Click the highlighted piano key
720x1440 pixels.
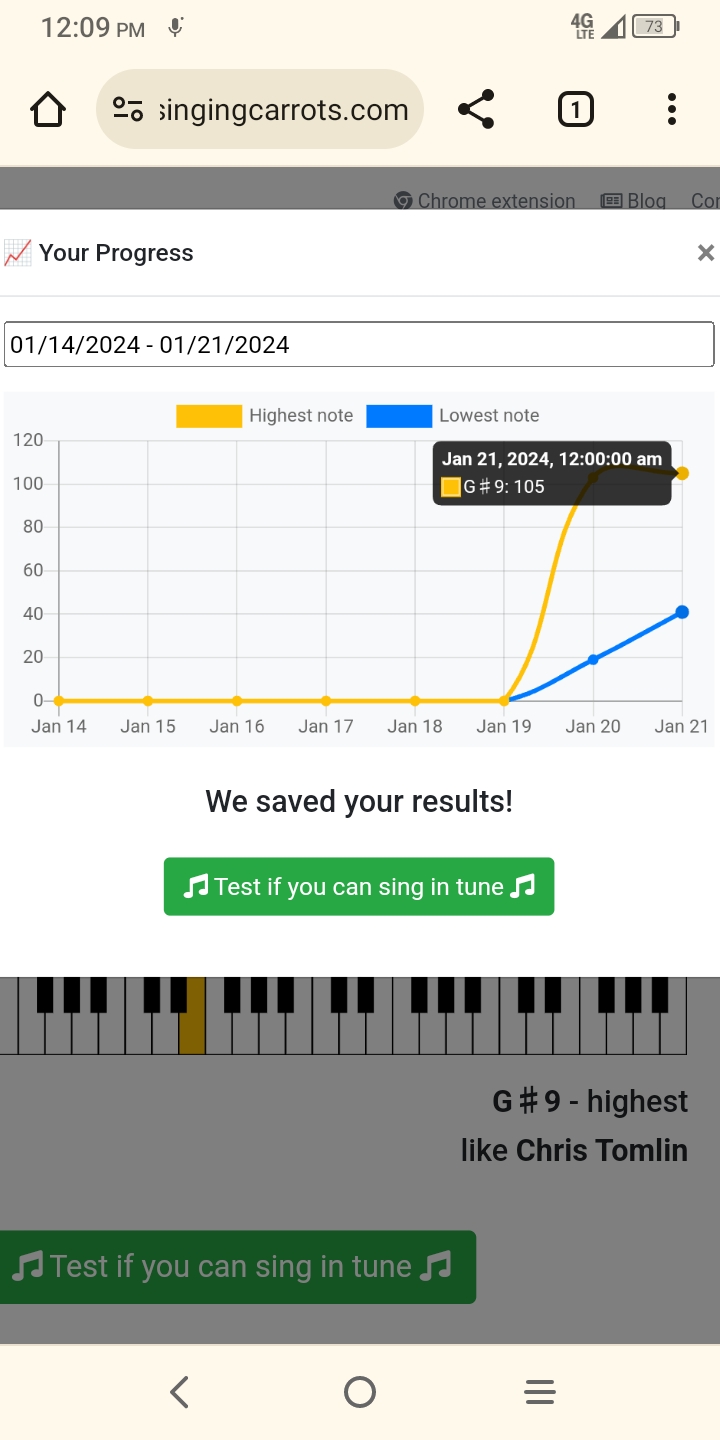pos(192,1016)
